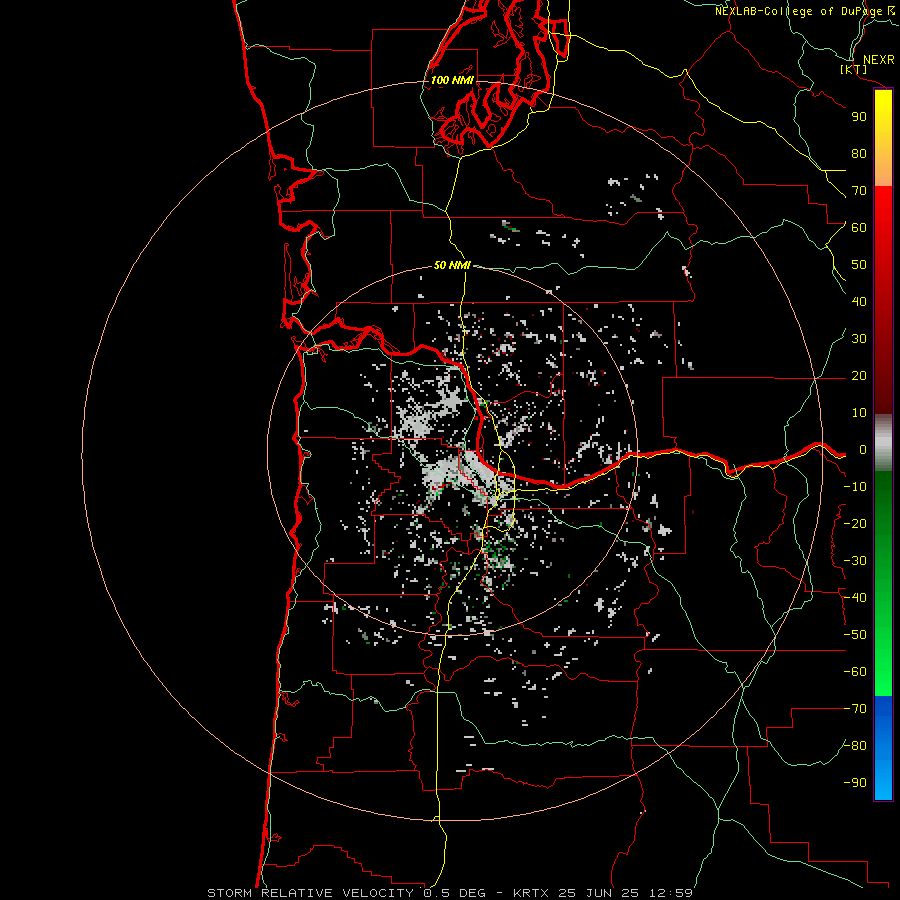This screenshot has width=900, height=900.
Task: Click the 100 NMI range ring label
Action: tap(452, 80)
